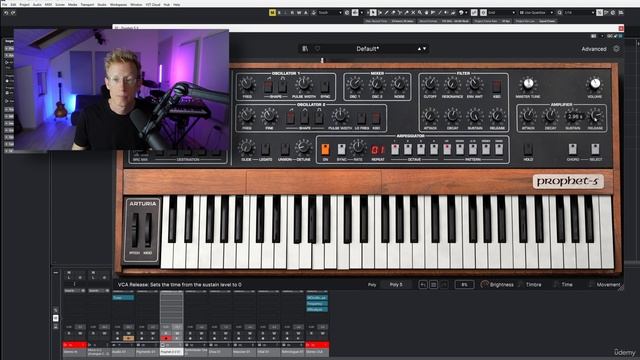Screen dimensions: 640x360
Task: Click the Cubase undo icon at top left
Action: [6, 13]
